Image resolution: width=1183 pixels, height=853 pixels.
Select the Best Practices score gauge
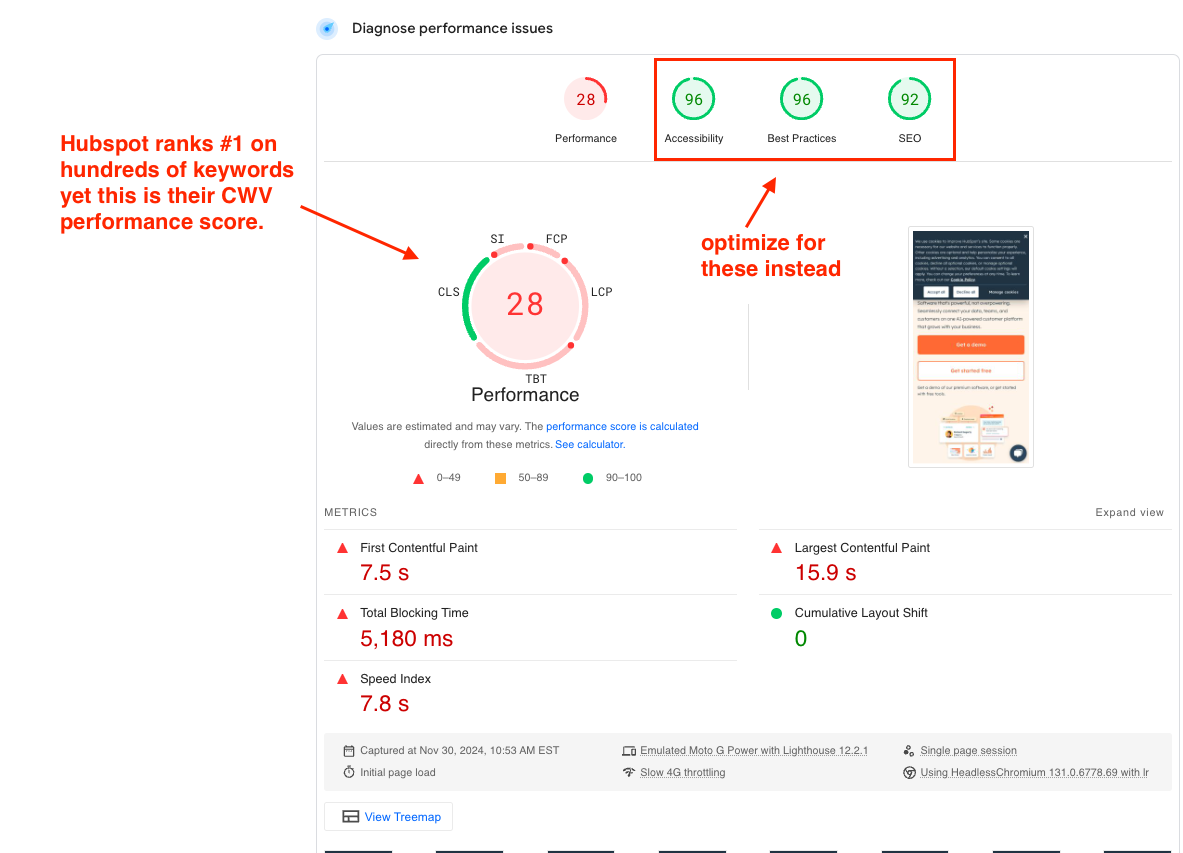point(801,99)
